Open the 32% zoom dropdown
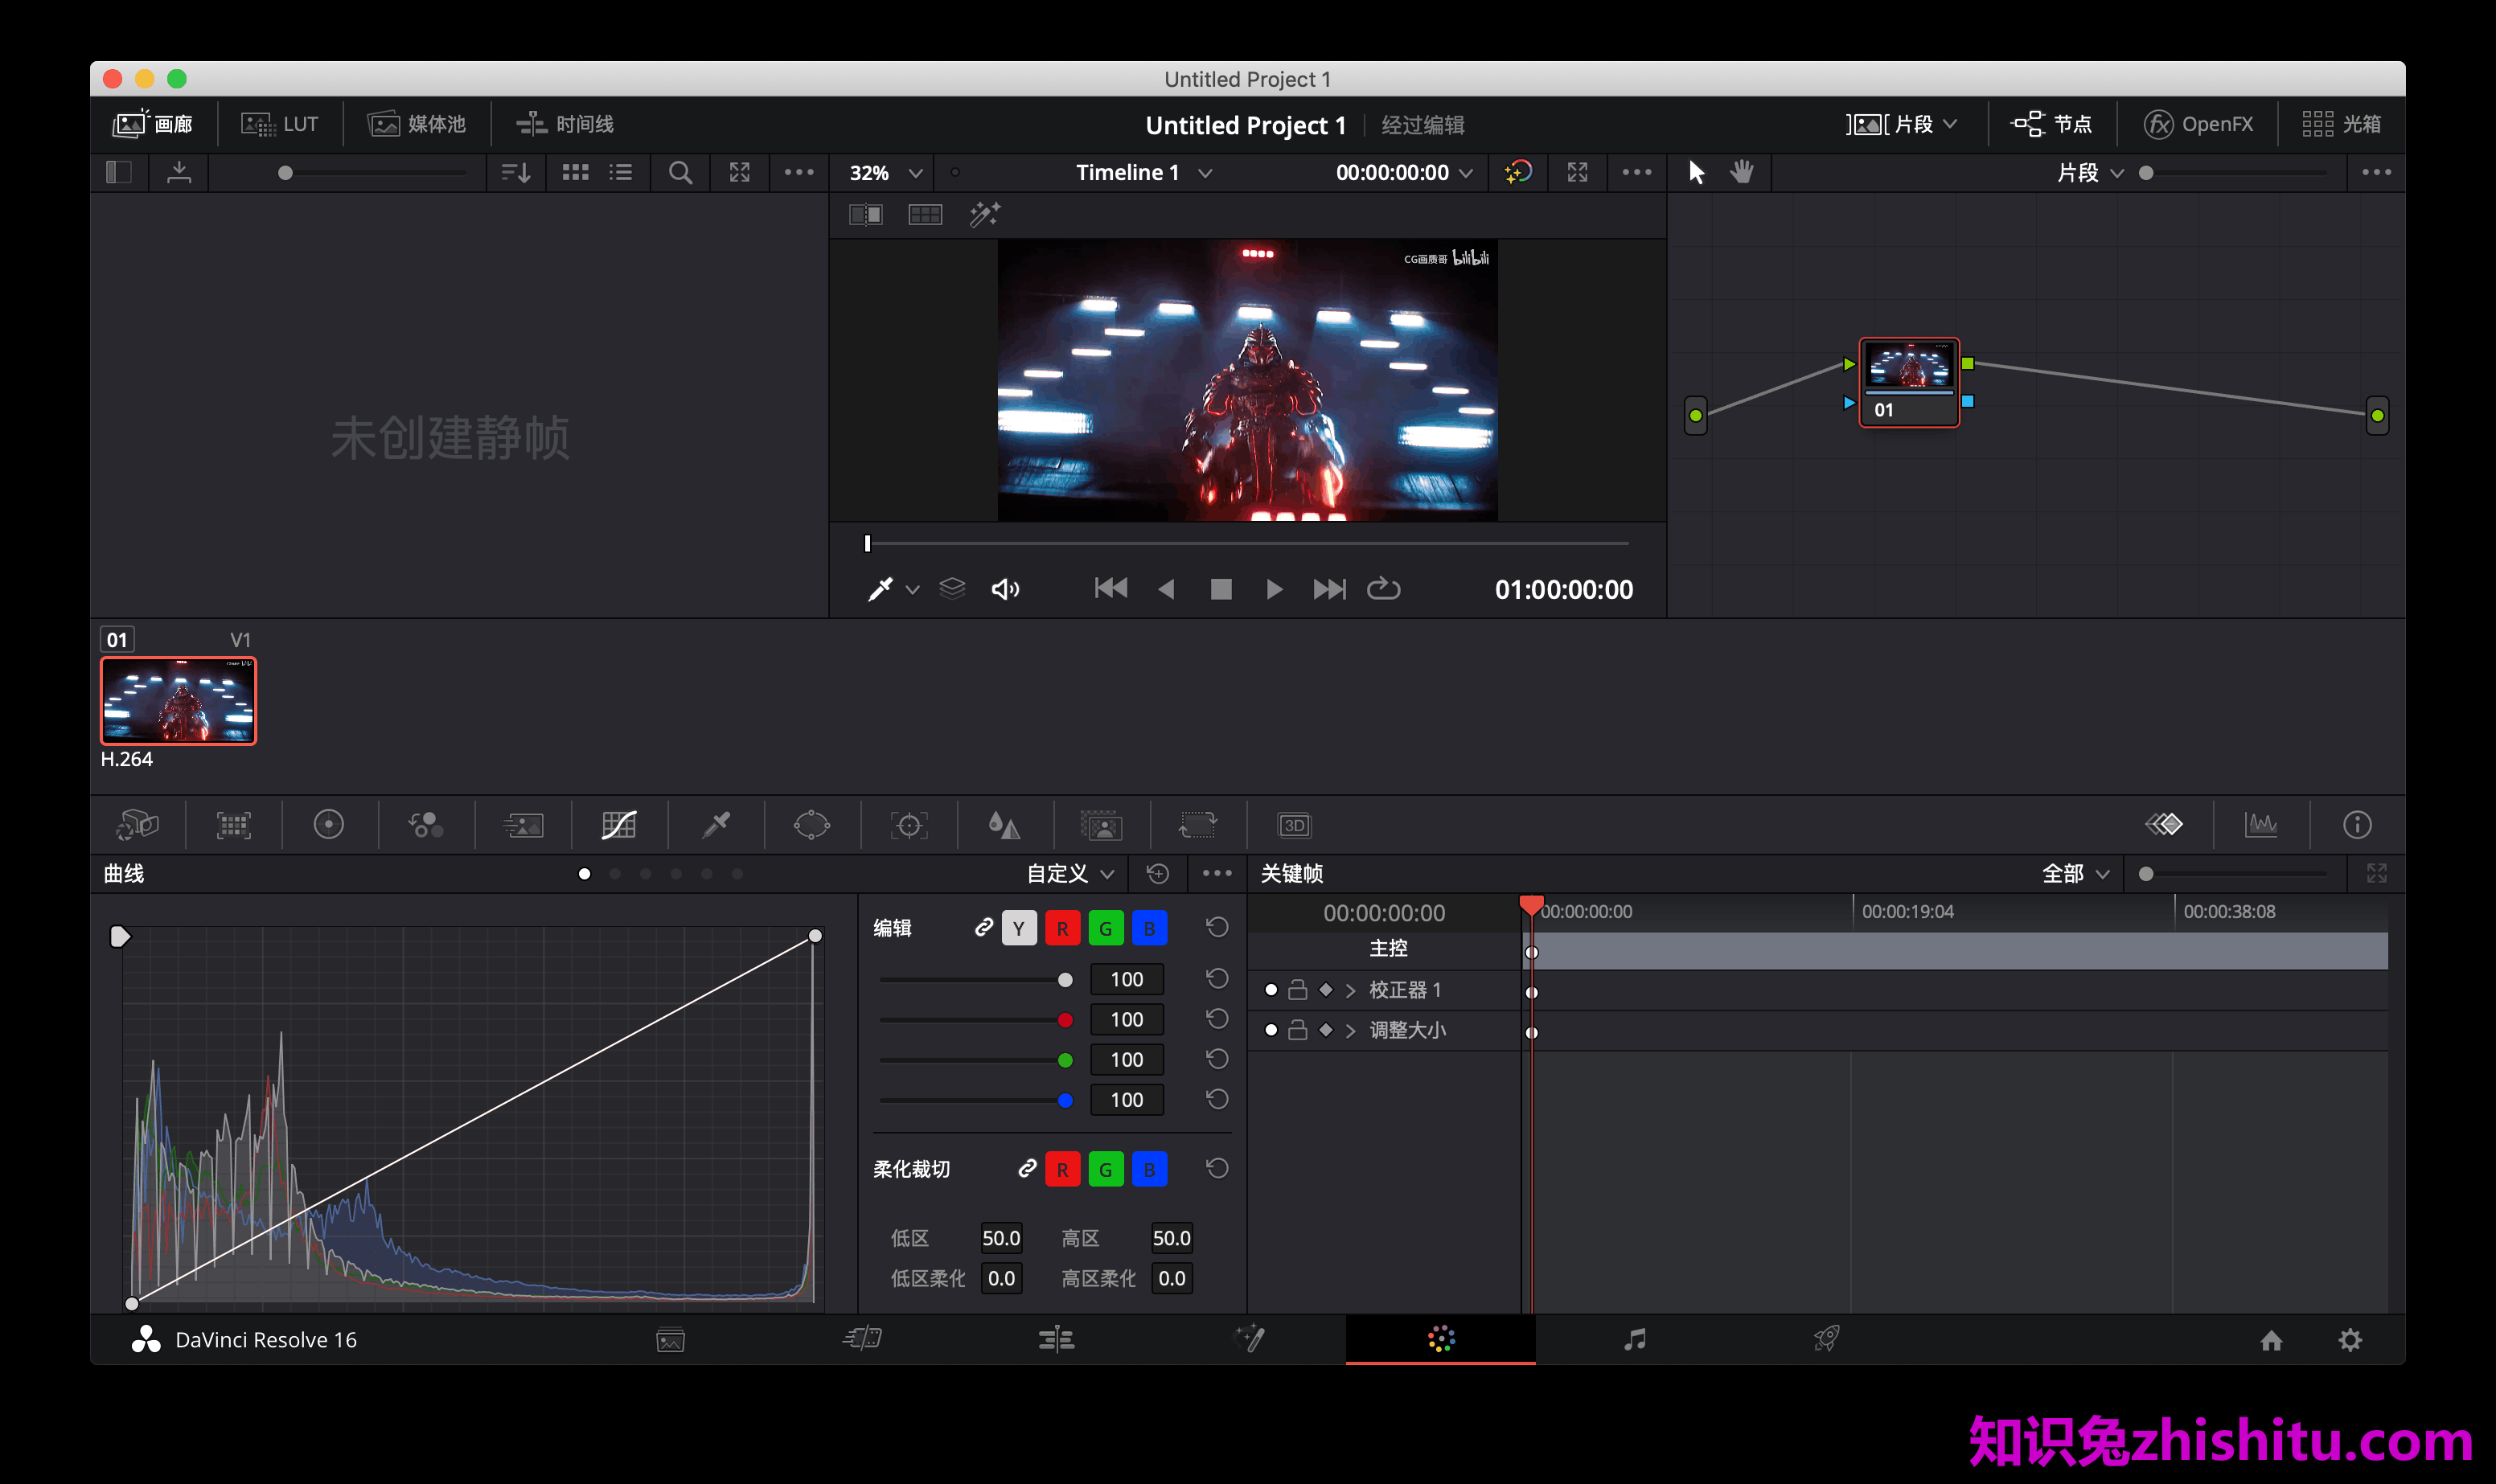2496x1484 pixels. (x=885, y=172)
